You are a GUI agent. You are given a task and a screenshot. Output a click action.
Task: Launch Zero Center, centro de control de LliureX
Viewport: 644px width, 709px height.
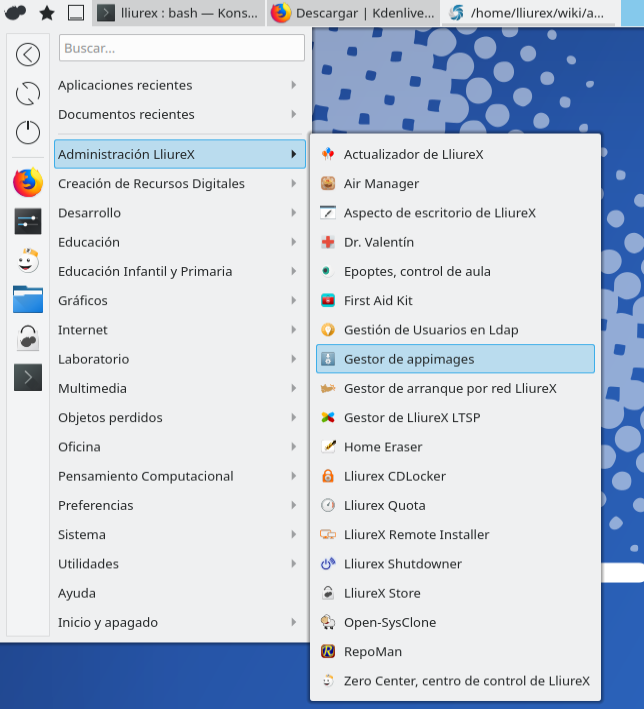(455, 681)
